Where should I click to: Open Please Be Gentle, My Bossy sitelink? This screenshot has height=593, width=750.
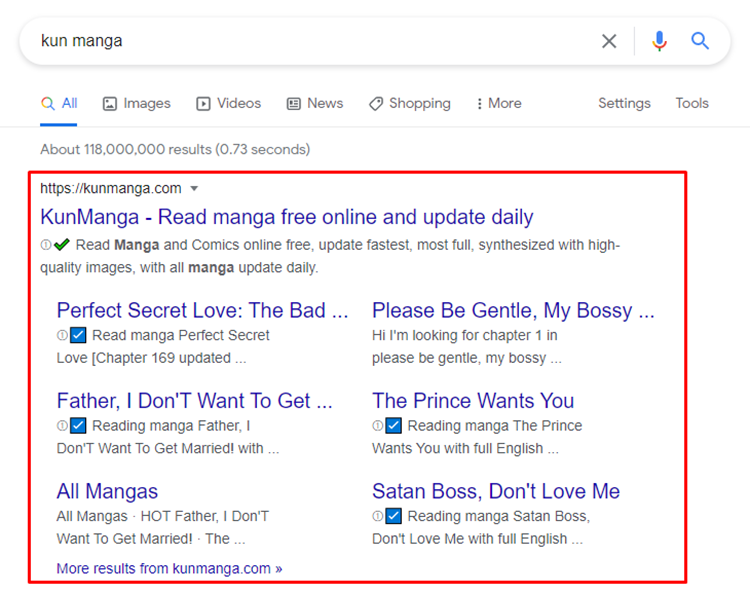[513, 310]
